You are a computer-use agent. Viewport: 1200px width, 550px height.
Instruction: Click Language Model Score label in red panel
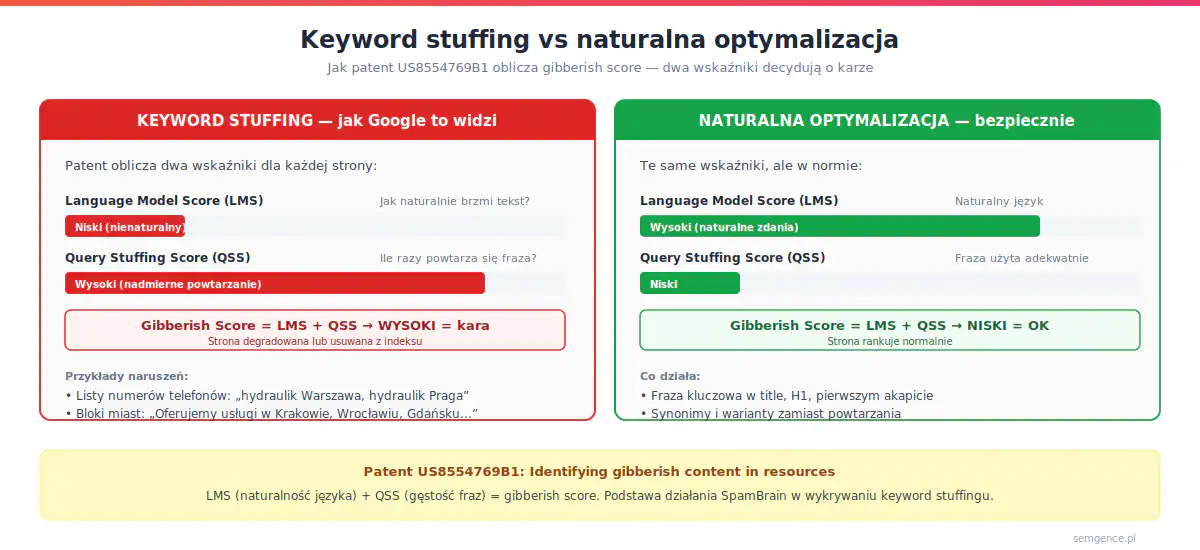pyautogui.click(x=164, y=201)
